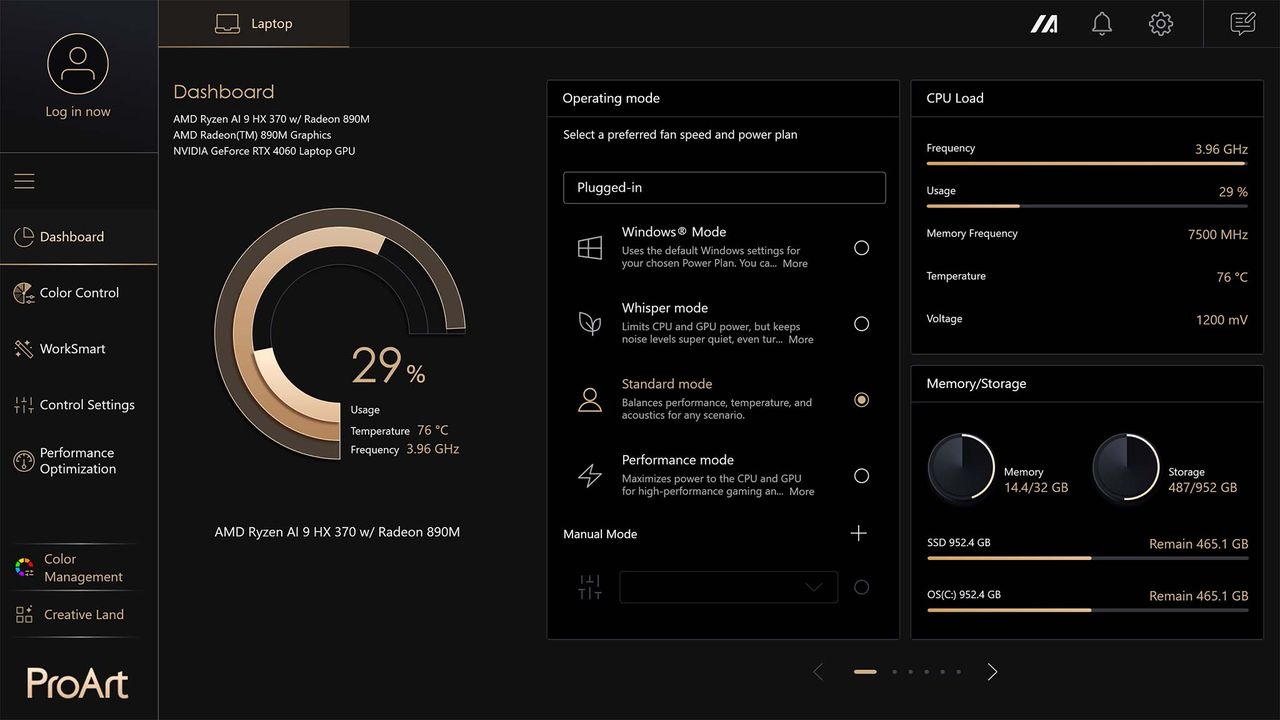Click the Storage circular gauge
Screen dimensions: 1280x720
1125,465
